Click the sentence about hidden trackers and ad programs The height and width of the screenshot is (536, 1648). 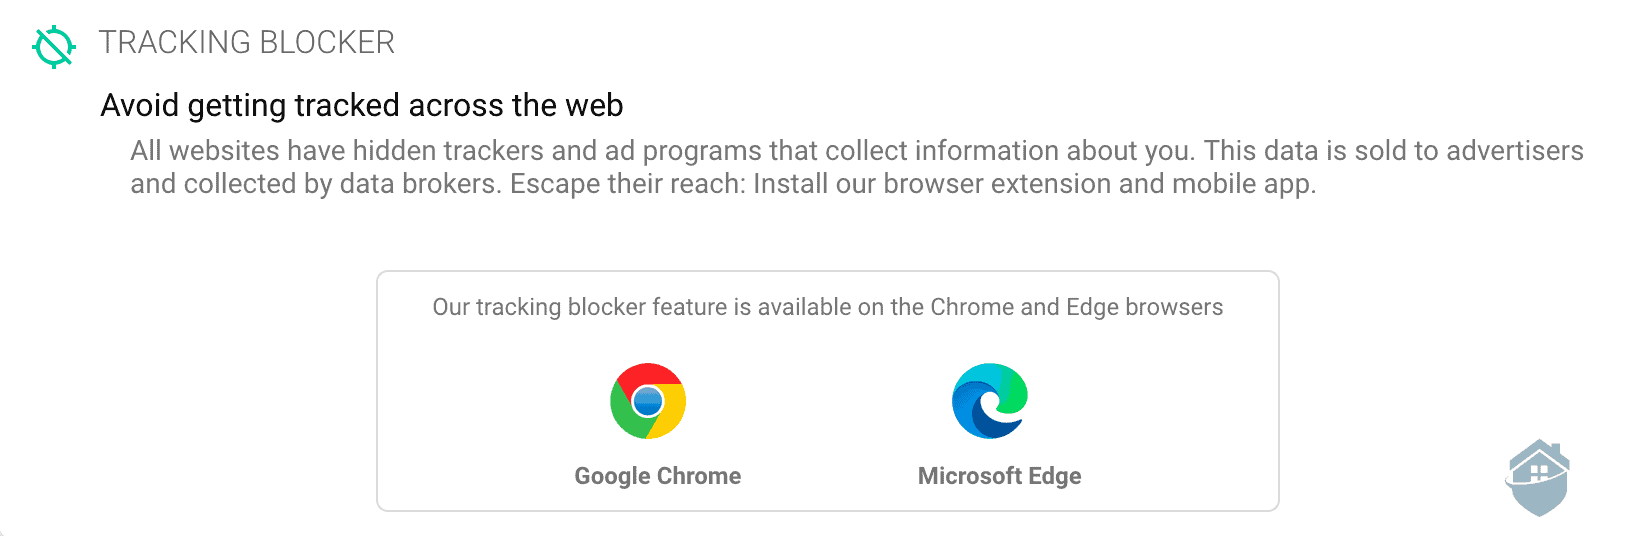[x=663, y=151]
